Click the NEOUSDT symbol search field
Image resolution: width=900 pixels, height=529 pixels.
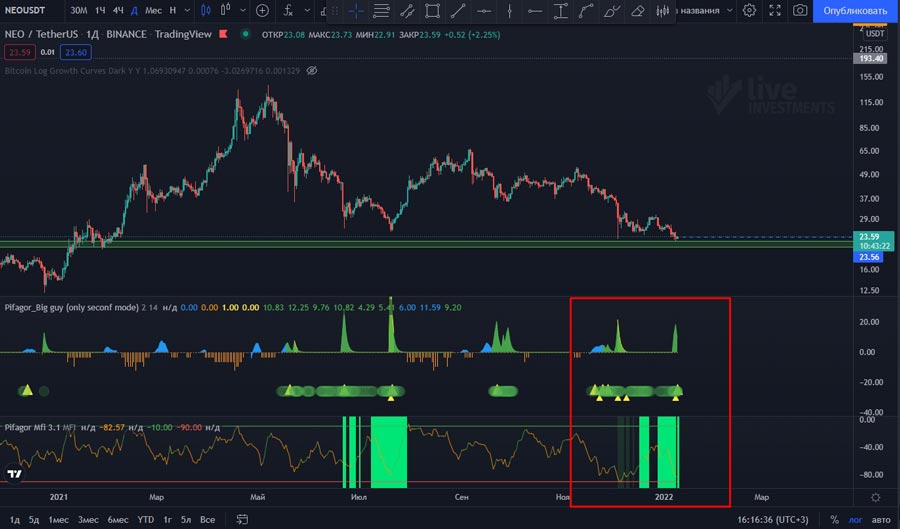click(28, 11)
